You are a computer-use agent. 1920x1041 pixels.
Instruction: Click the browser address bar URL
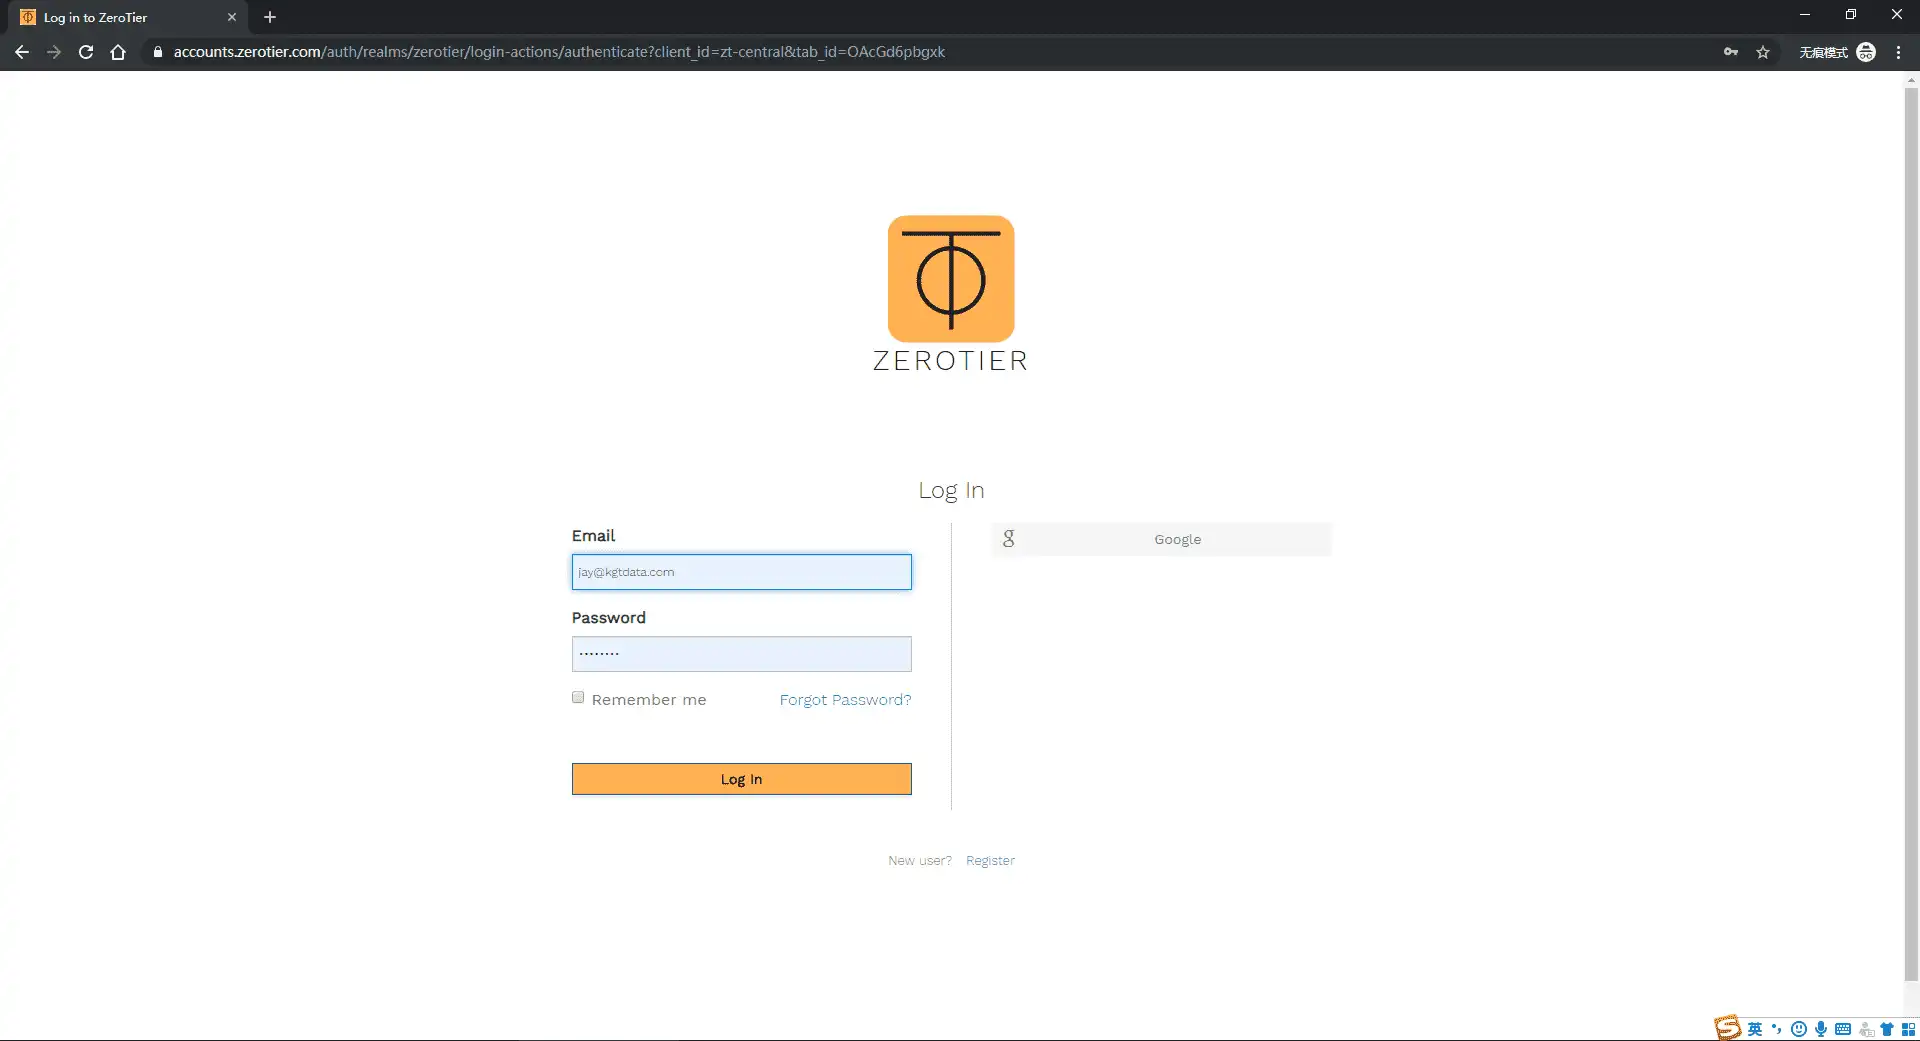coord(559,52)
